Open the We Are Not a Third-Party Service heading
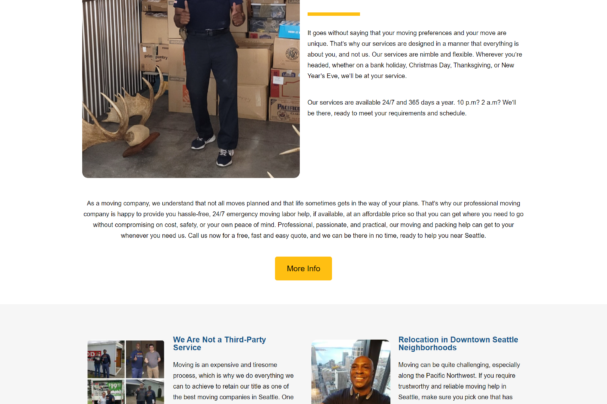 [219, 343]
